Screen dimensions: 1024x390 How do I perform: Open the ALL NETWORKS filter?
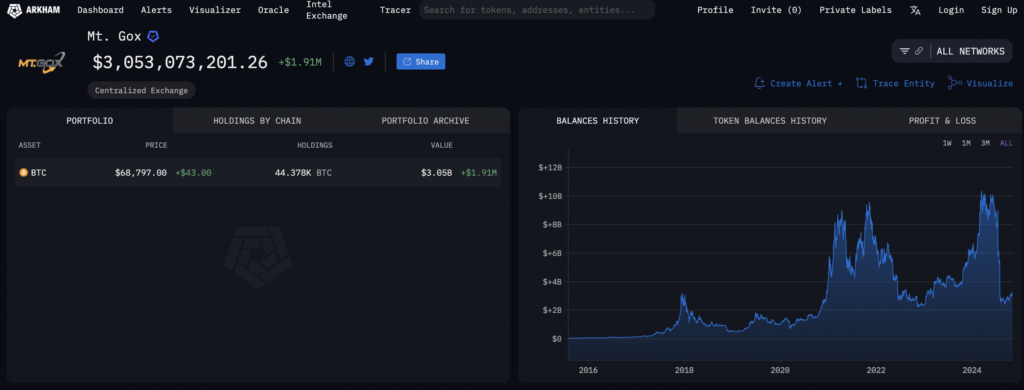point(970,51)
